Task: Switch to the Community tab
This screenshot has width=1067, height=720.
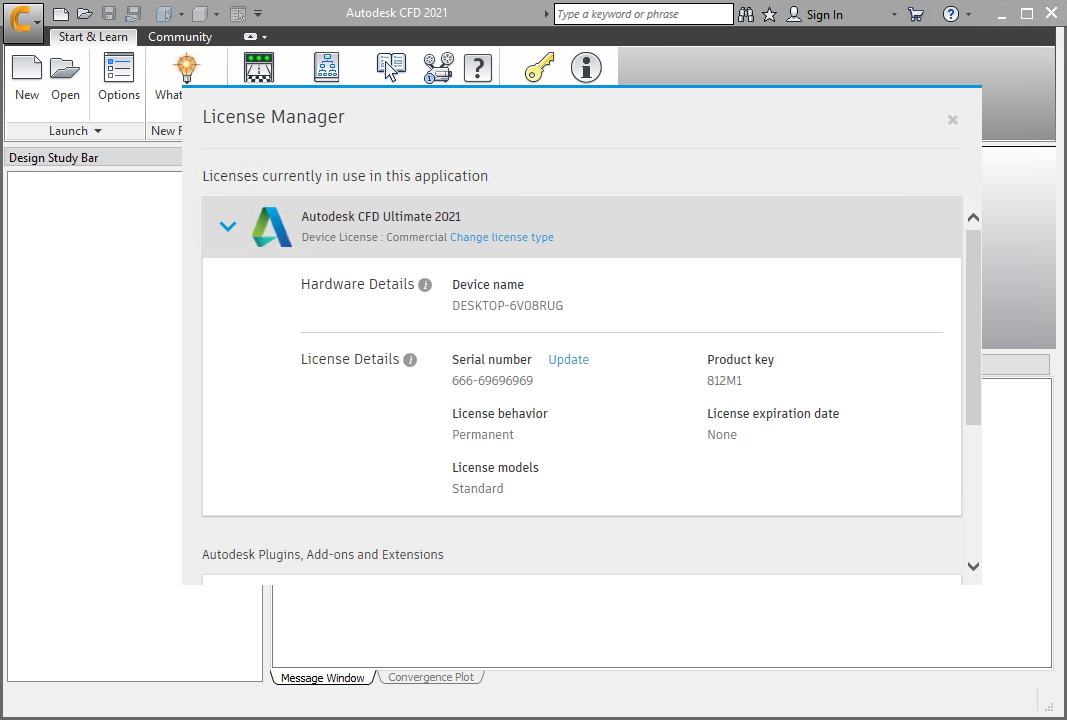Action: 180,36
